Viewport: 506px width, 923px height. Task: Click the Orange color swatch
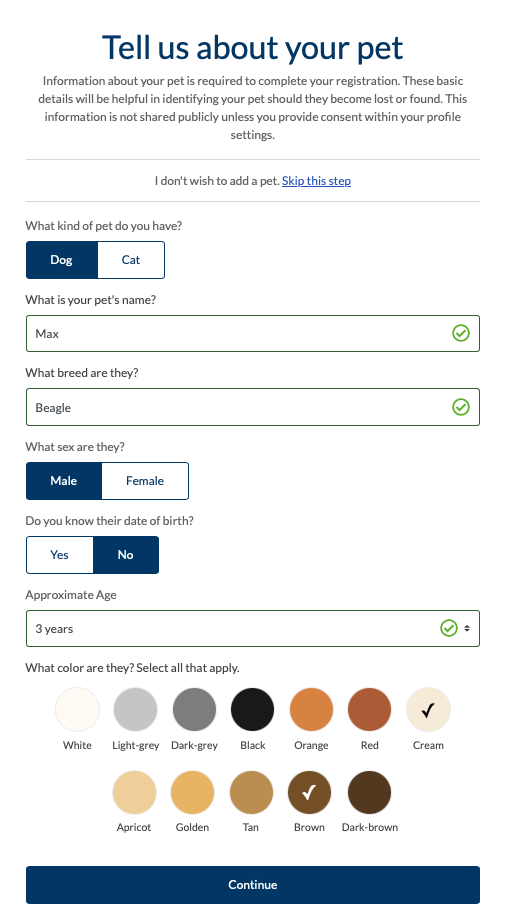[x=311, y=709]
